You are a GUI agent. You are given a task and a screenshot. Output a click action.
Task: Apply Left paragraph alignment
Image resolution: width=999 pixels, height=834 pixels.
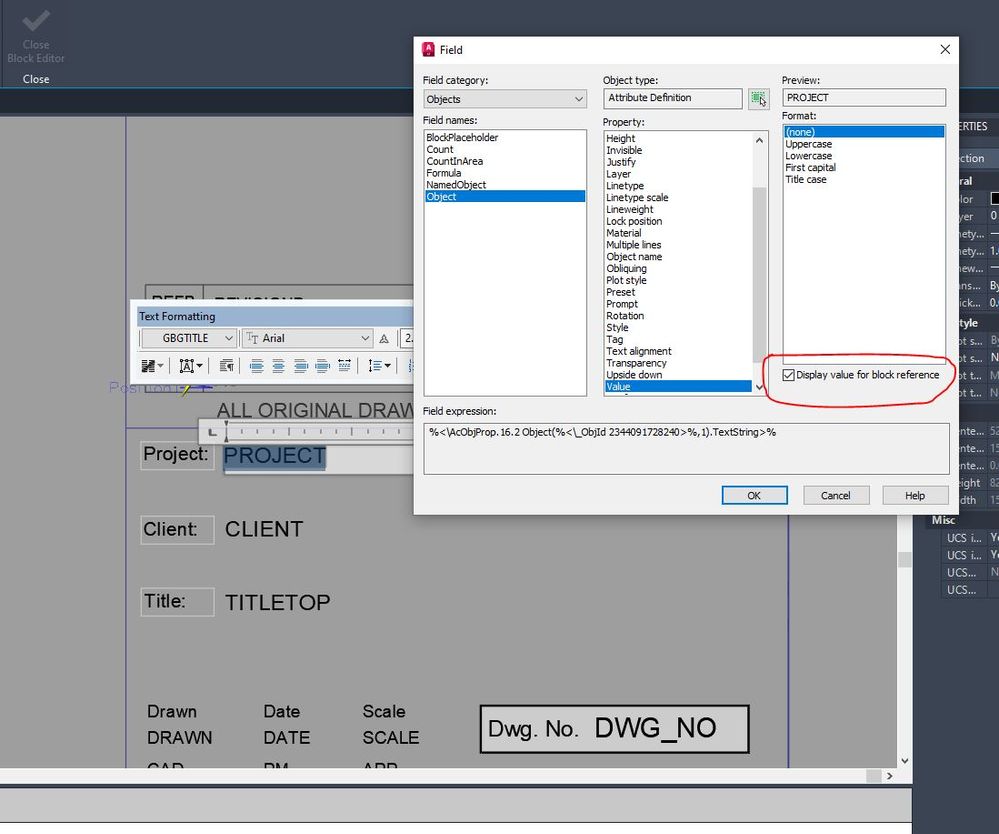257,366
